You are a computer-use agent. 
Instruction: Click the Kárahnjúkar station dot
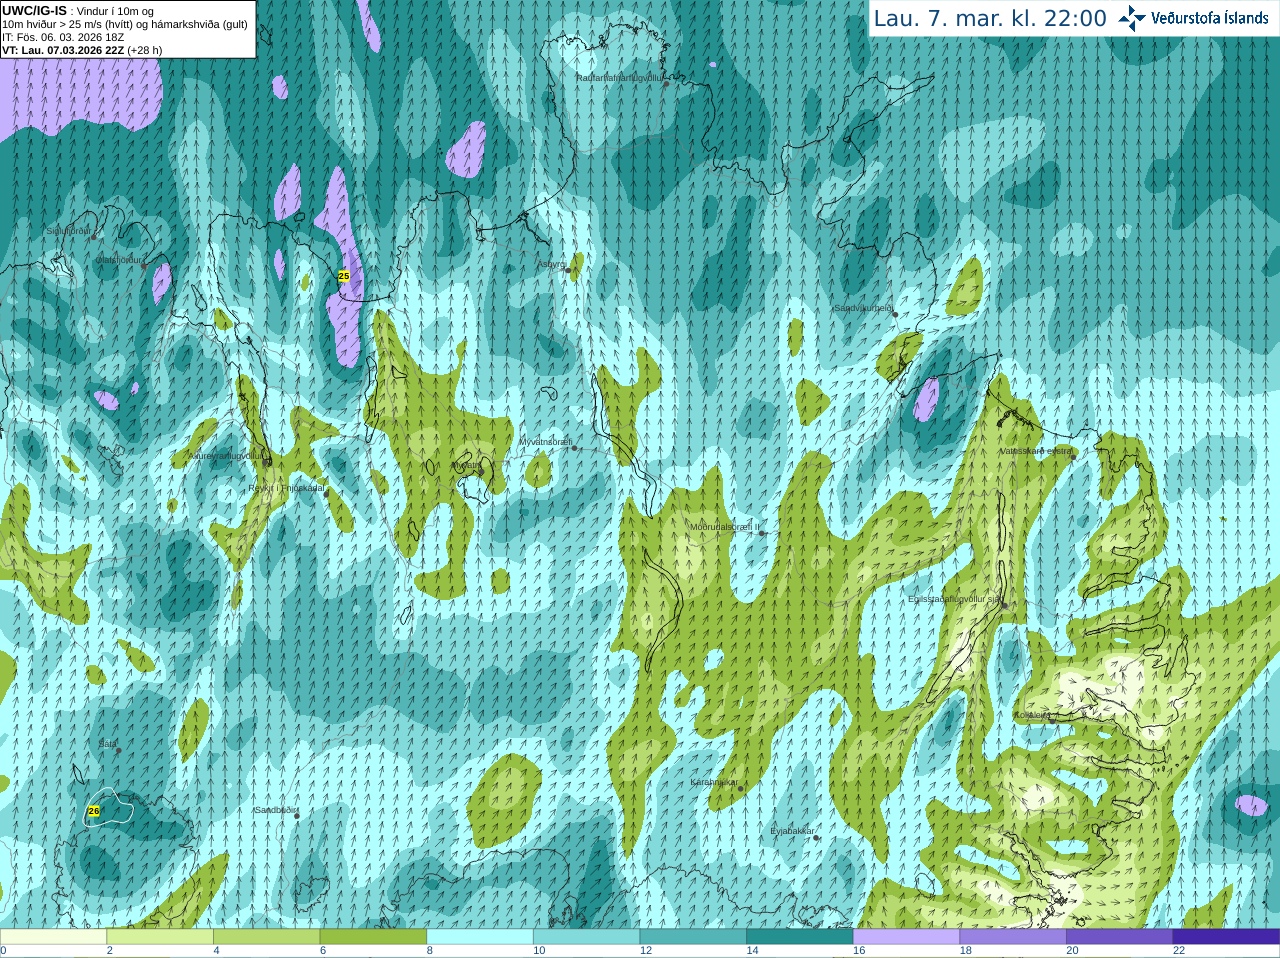tap(740, 788)
